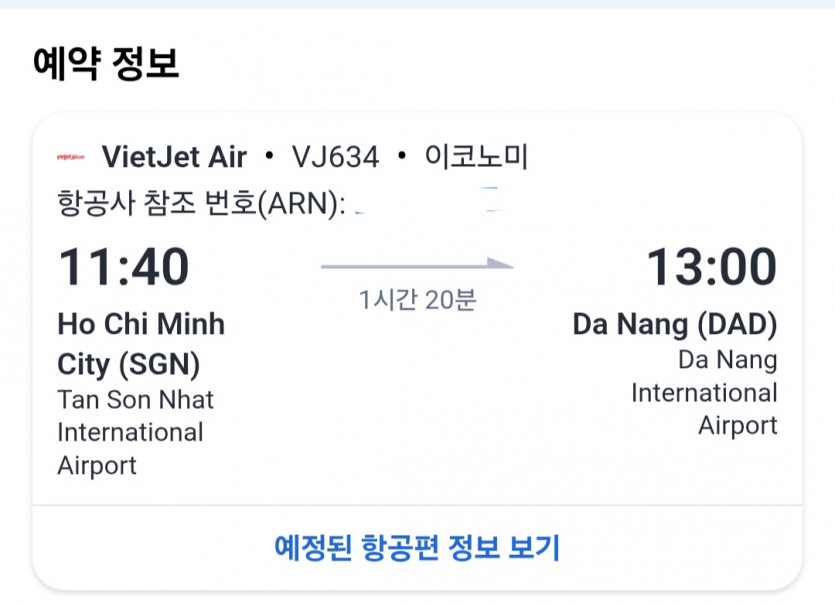Click the bullet between VJ634 and 이코노미
Viewport: 835px width, 603px height.
pyautogui.click(x=401, y=157)
